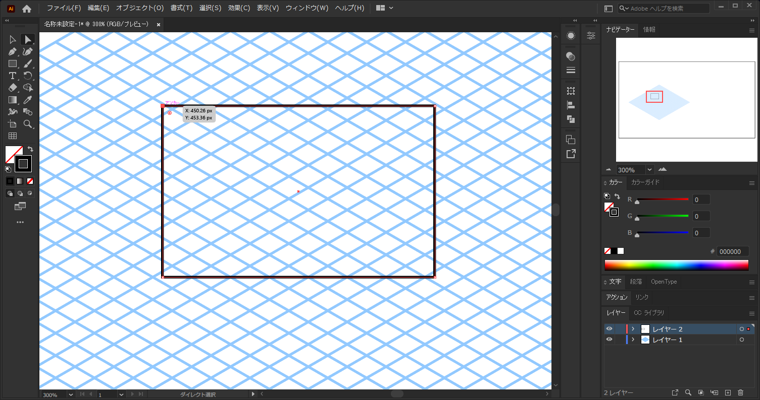The image size is (760, 400).
Task: Switch to the CC ライブラリ tab
Action: click(x=649, y=313)
